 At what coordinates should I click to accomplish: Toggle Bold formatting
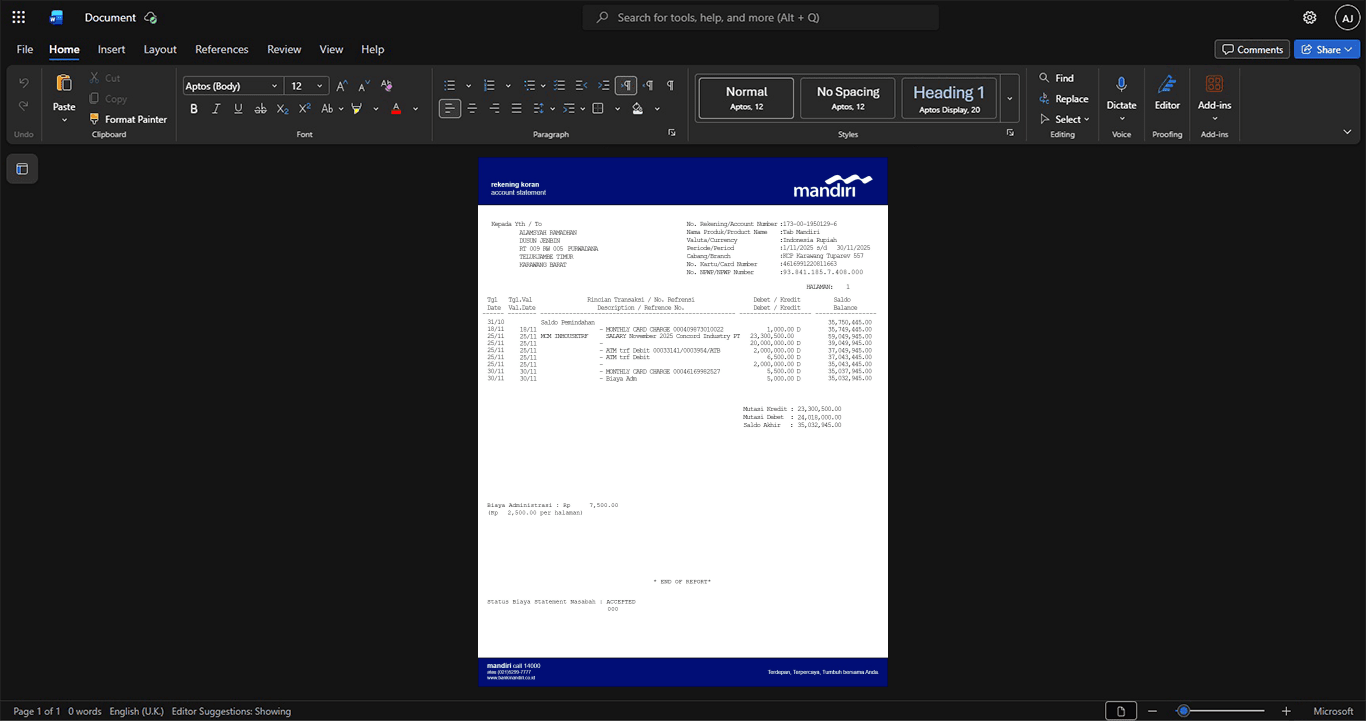(x=194, y=108)
